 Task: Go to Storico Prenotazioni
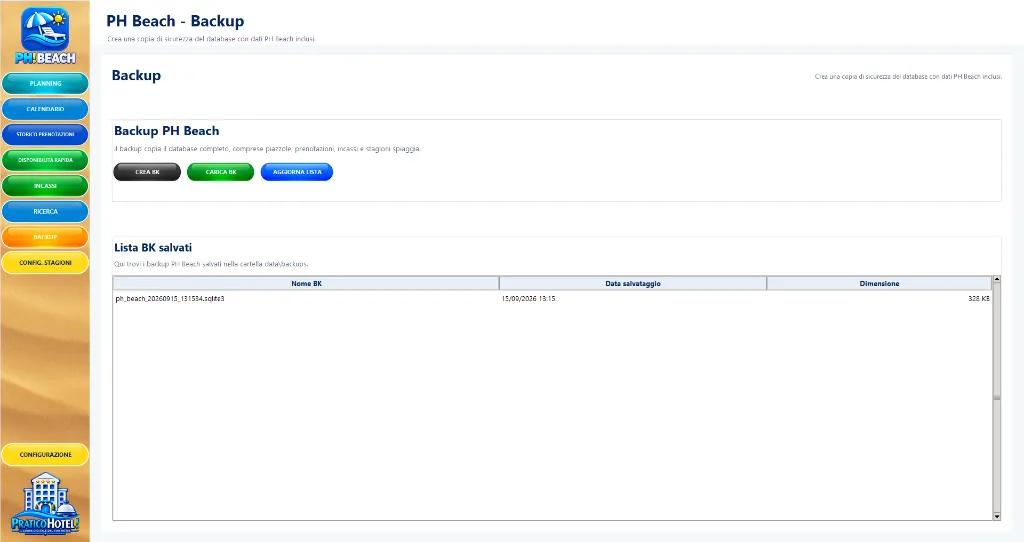tap(45, 135)
